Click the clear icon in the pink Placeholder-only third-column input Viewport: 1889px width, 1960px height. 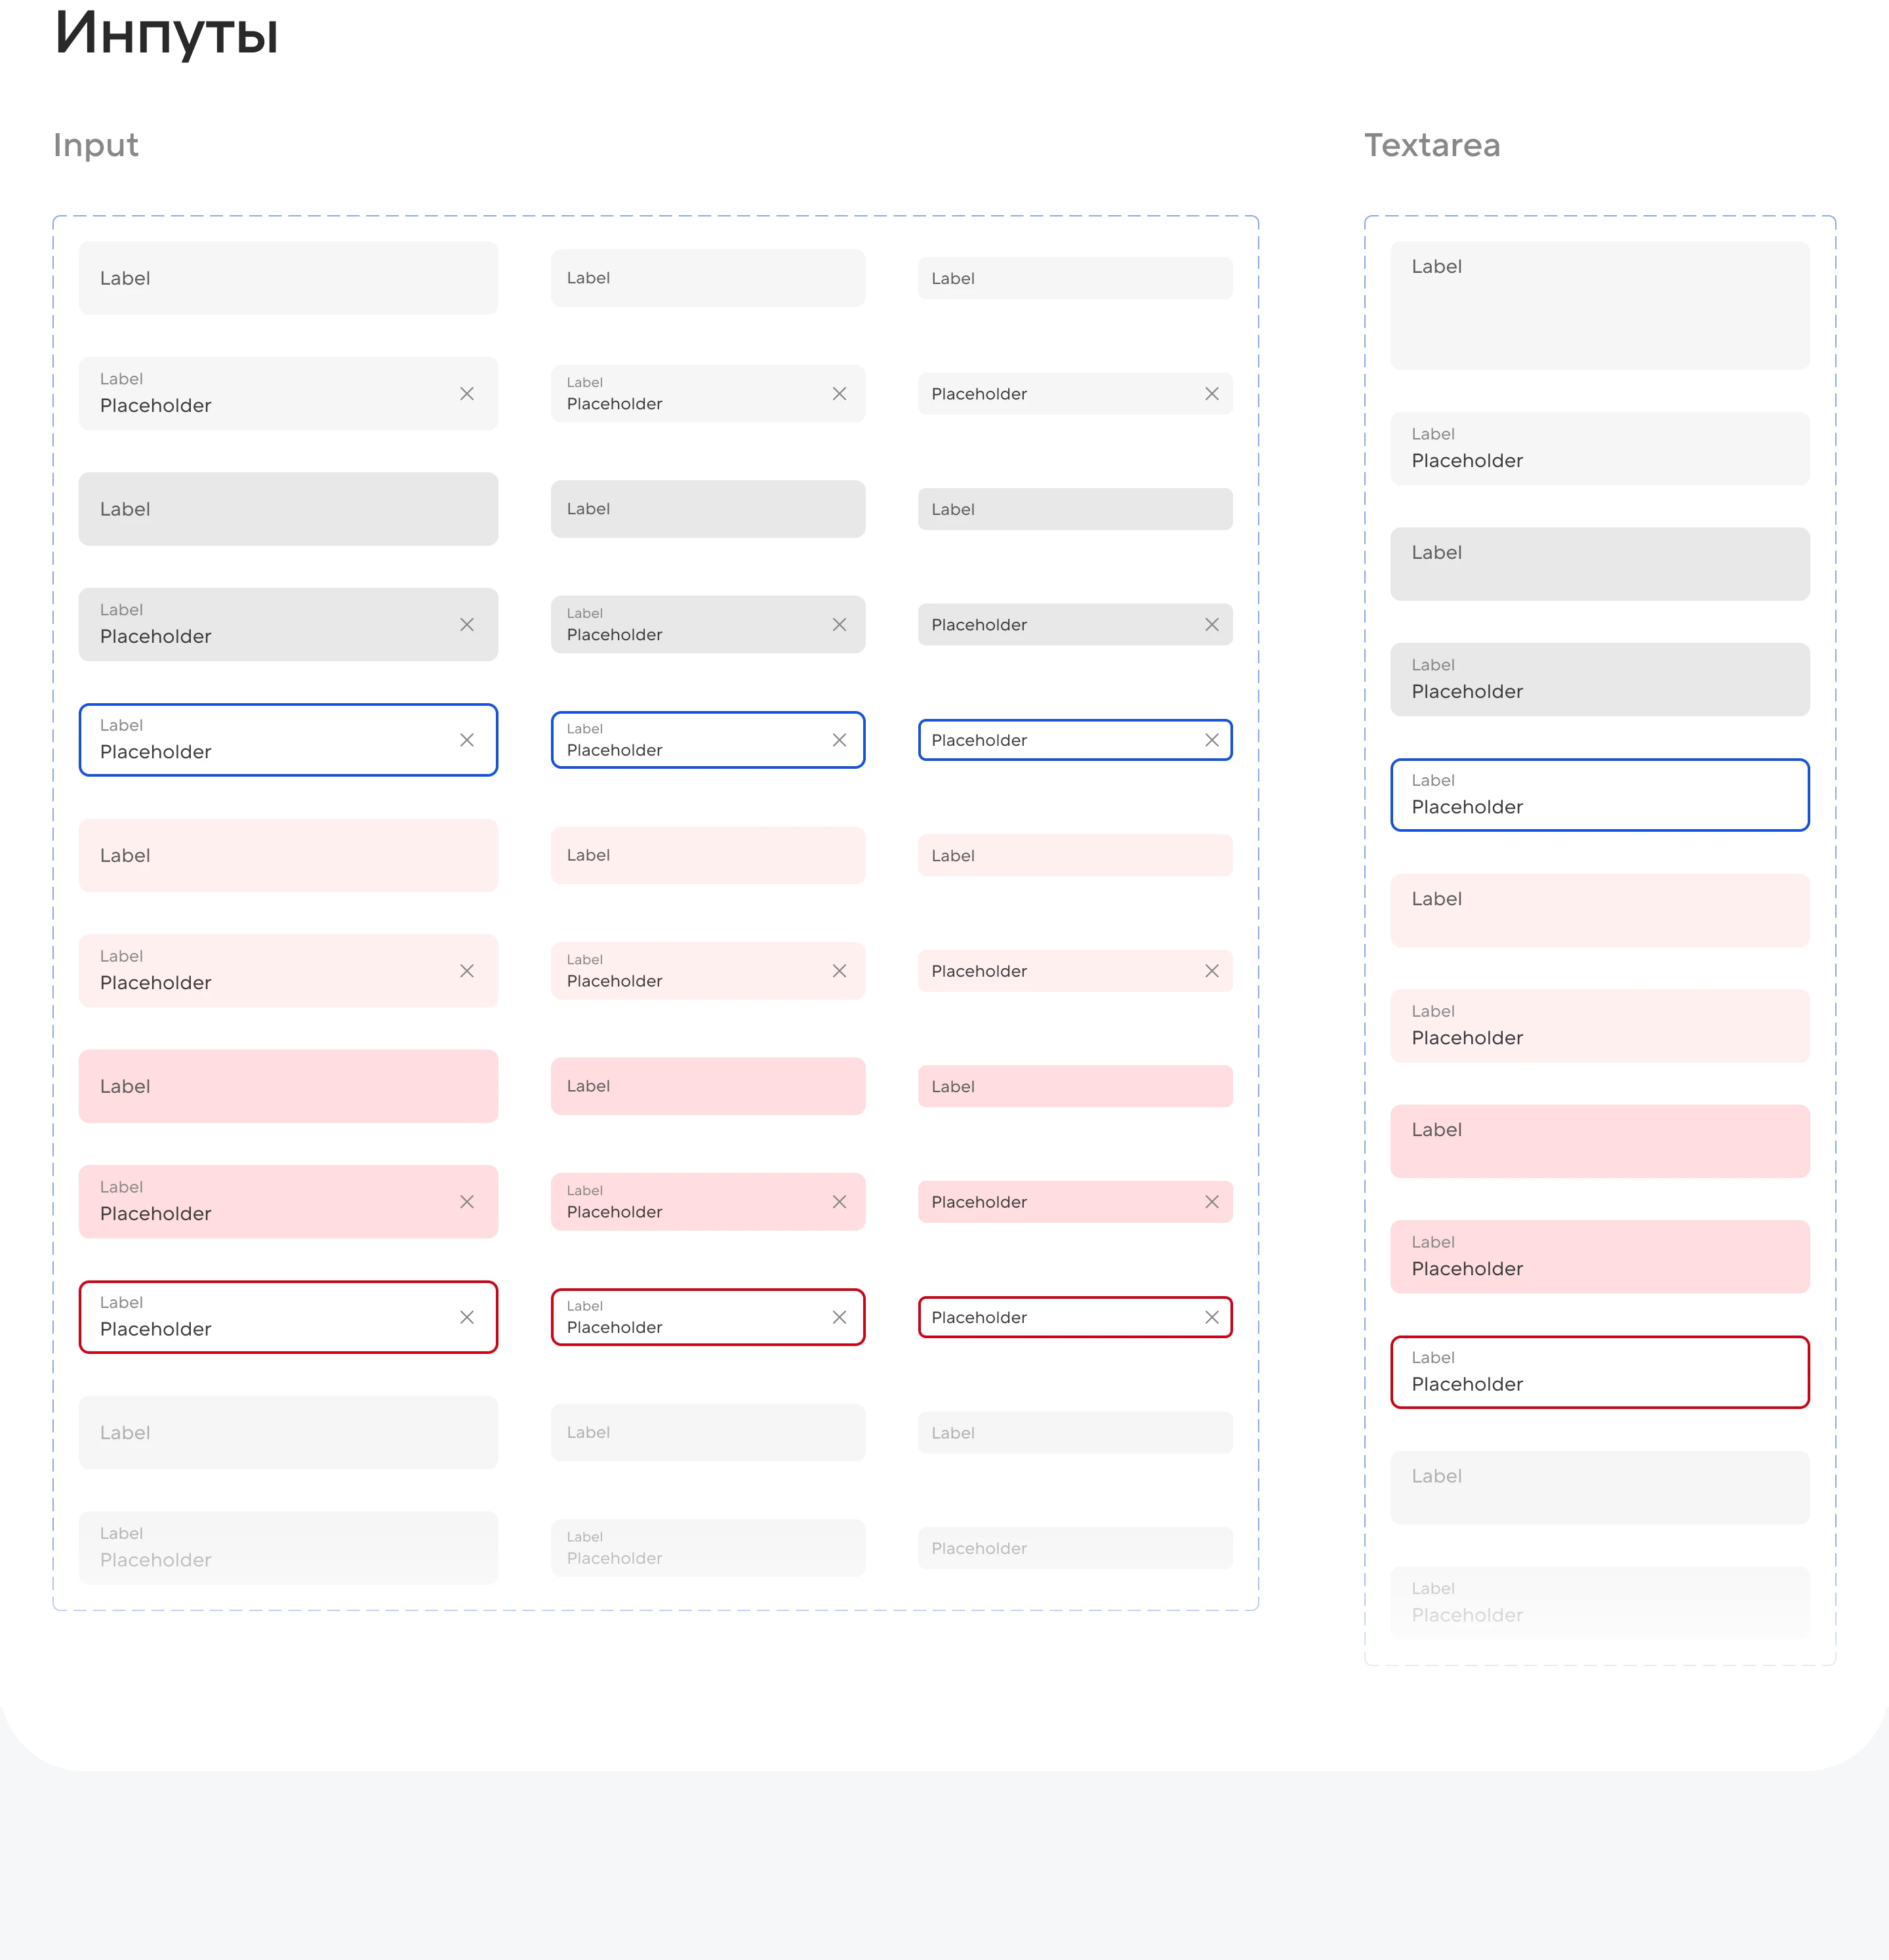[x=1211, y=970]
